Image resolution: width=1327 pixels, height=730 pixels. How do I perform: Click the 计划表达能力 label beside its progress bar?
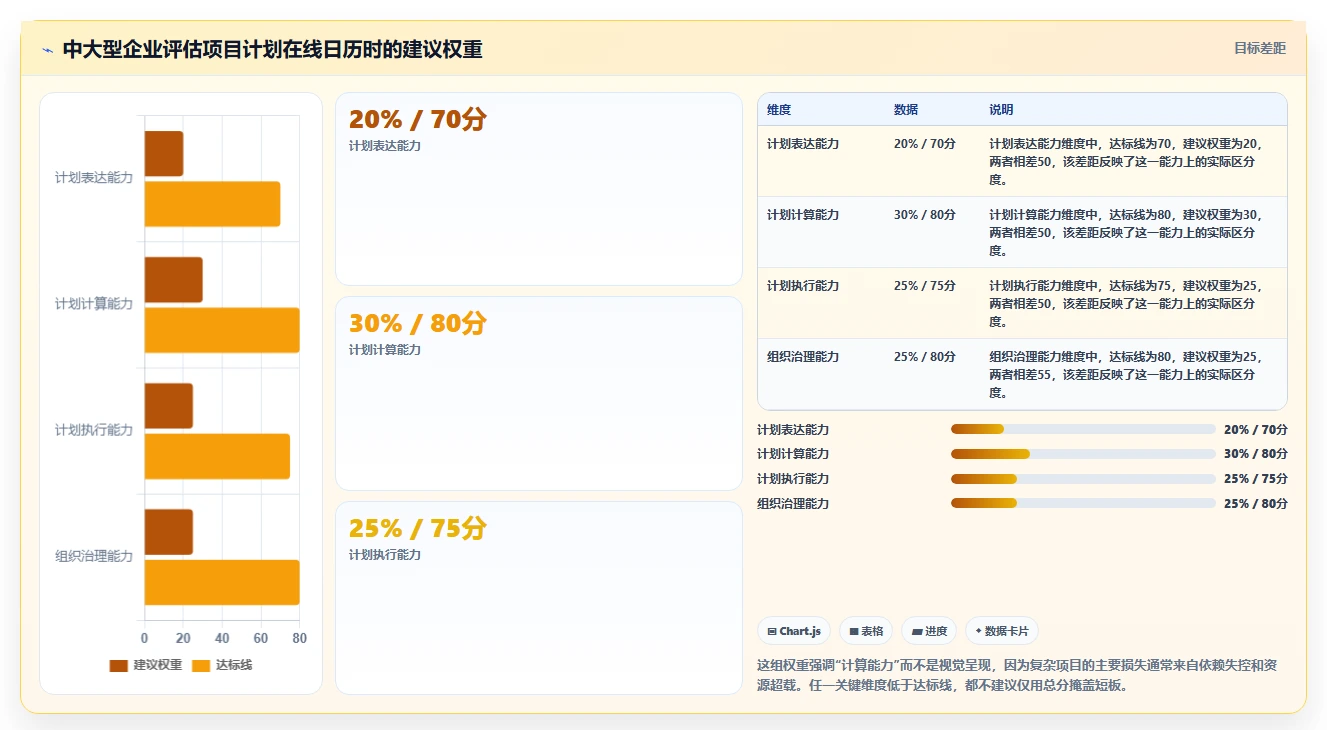(x=793, y=430)
